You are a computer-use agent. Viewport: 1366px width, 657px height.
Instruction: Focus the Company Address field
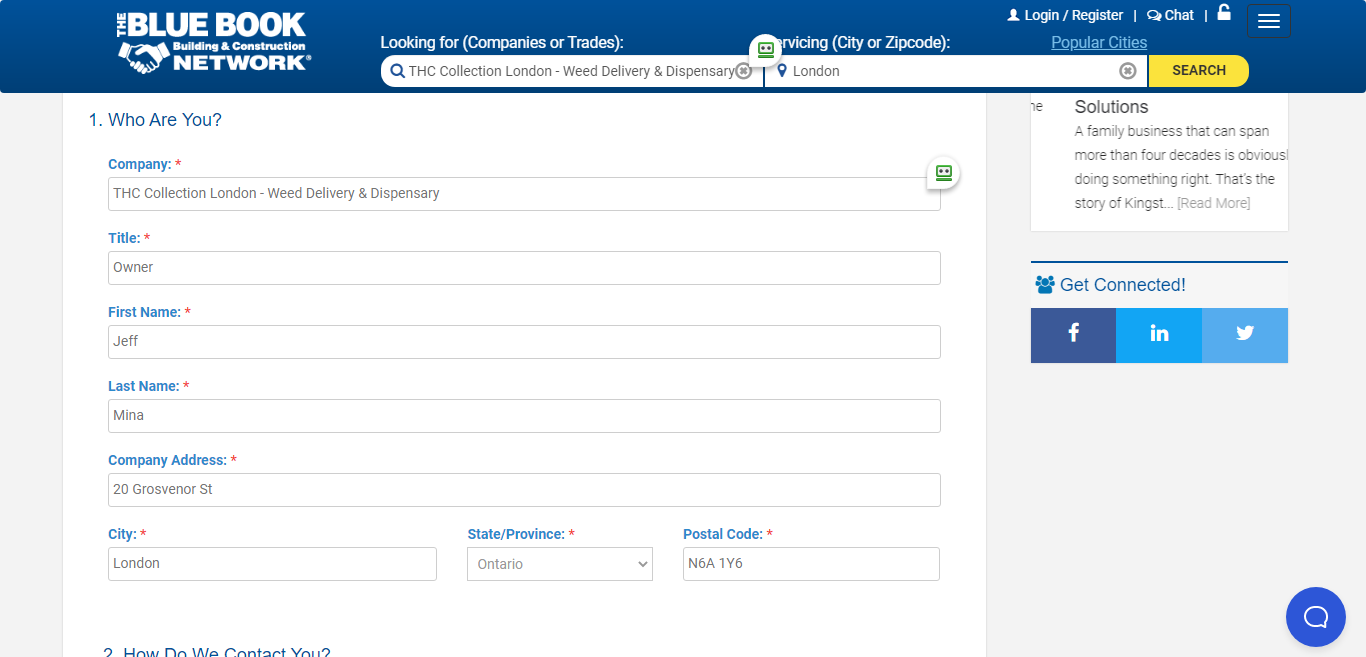pos(524,490)
